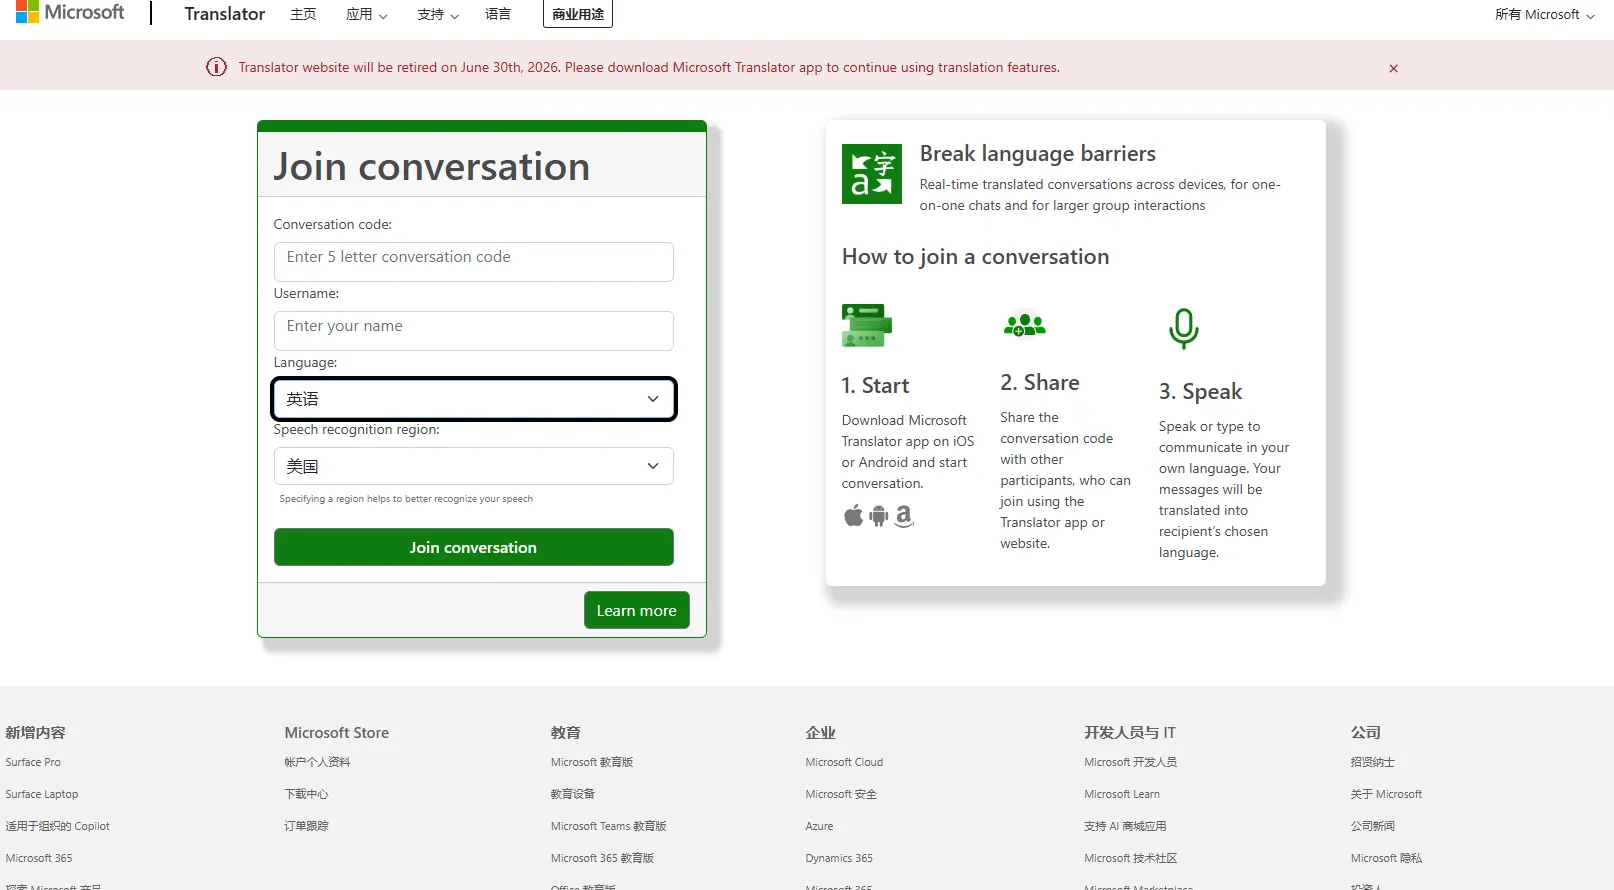Screen dimensions: 1614x890
Task: Open the Microsoft 教育版 link
Action: (x=592, y=762)
